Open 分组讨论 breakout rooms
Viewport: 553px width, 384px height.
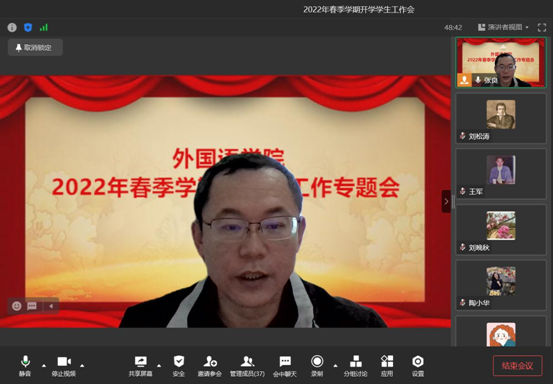click(356, 366)
